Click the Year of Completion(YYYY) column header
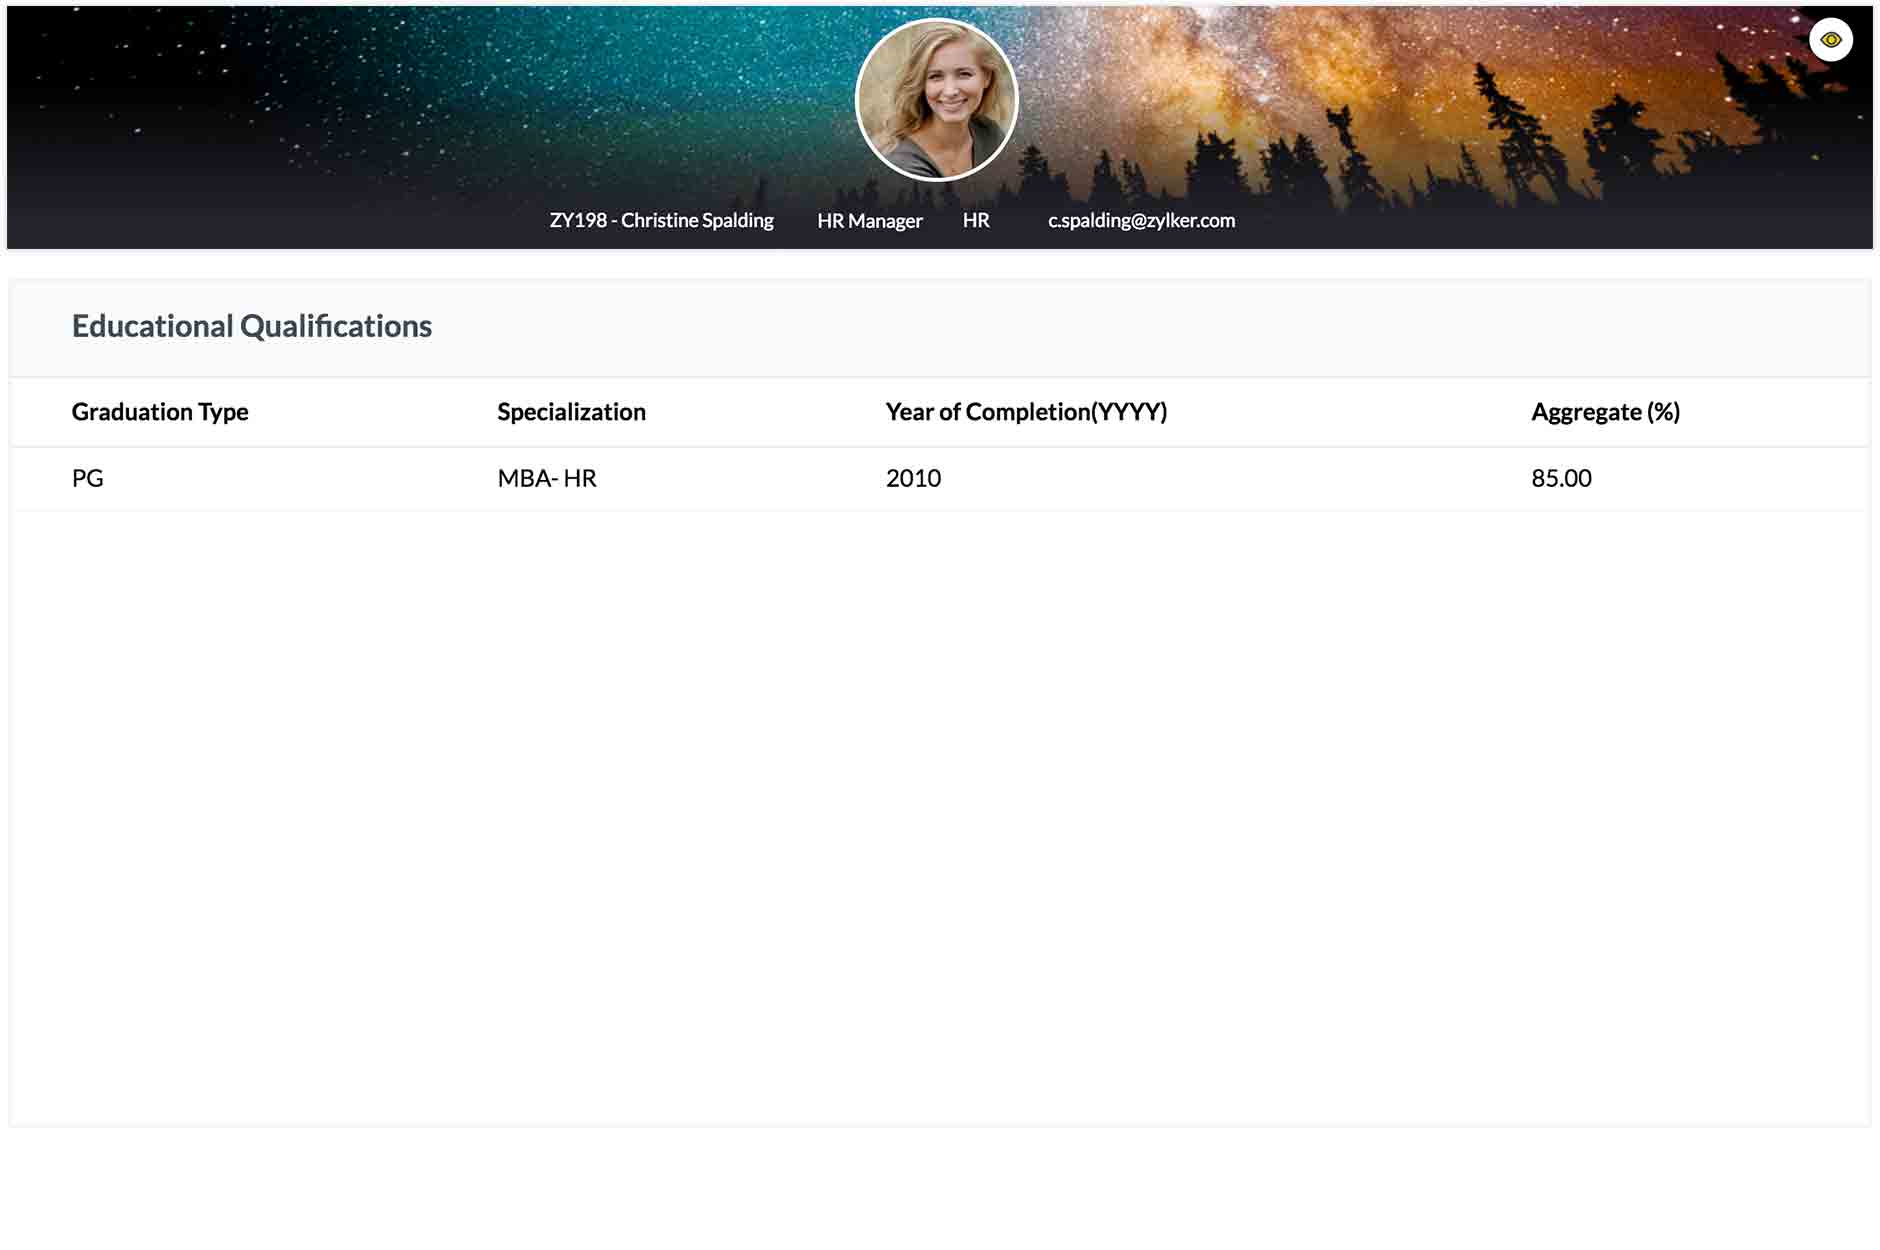1880x1250 pixels. (1026, 412)
